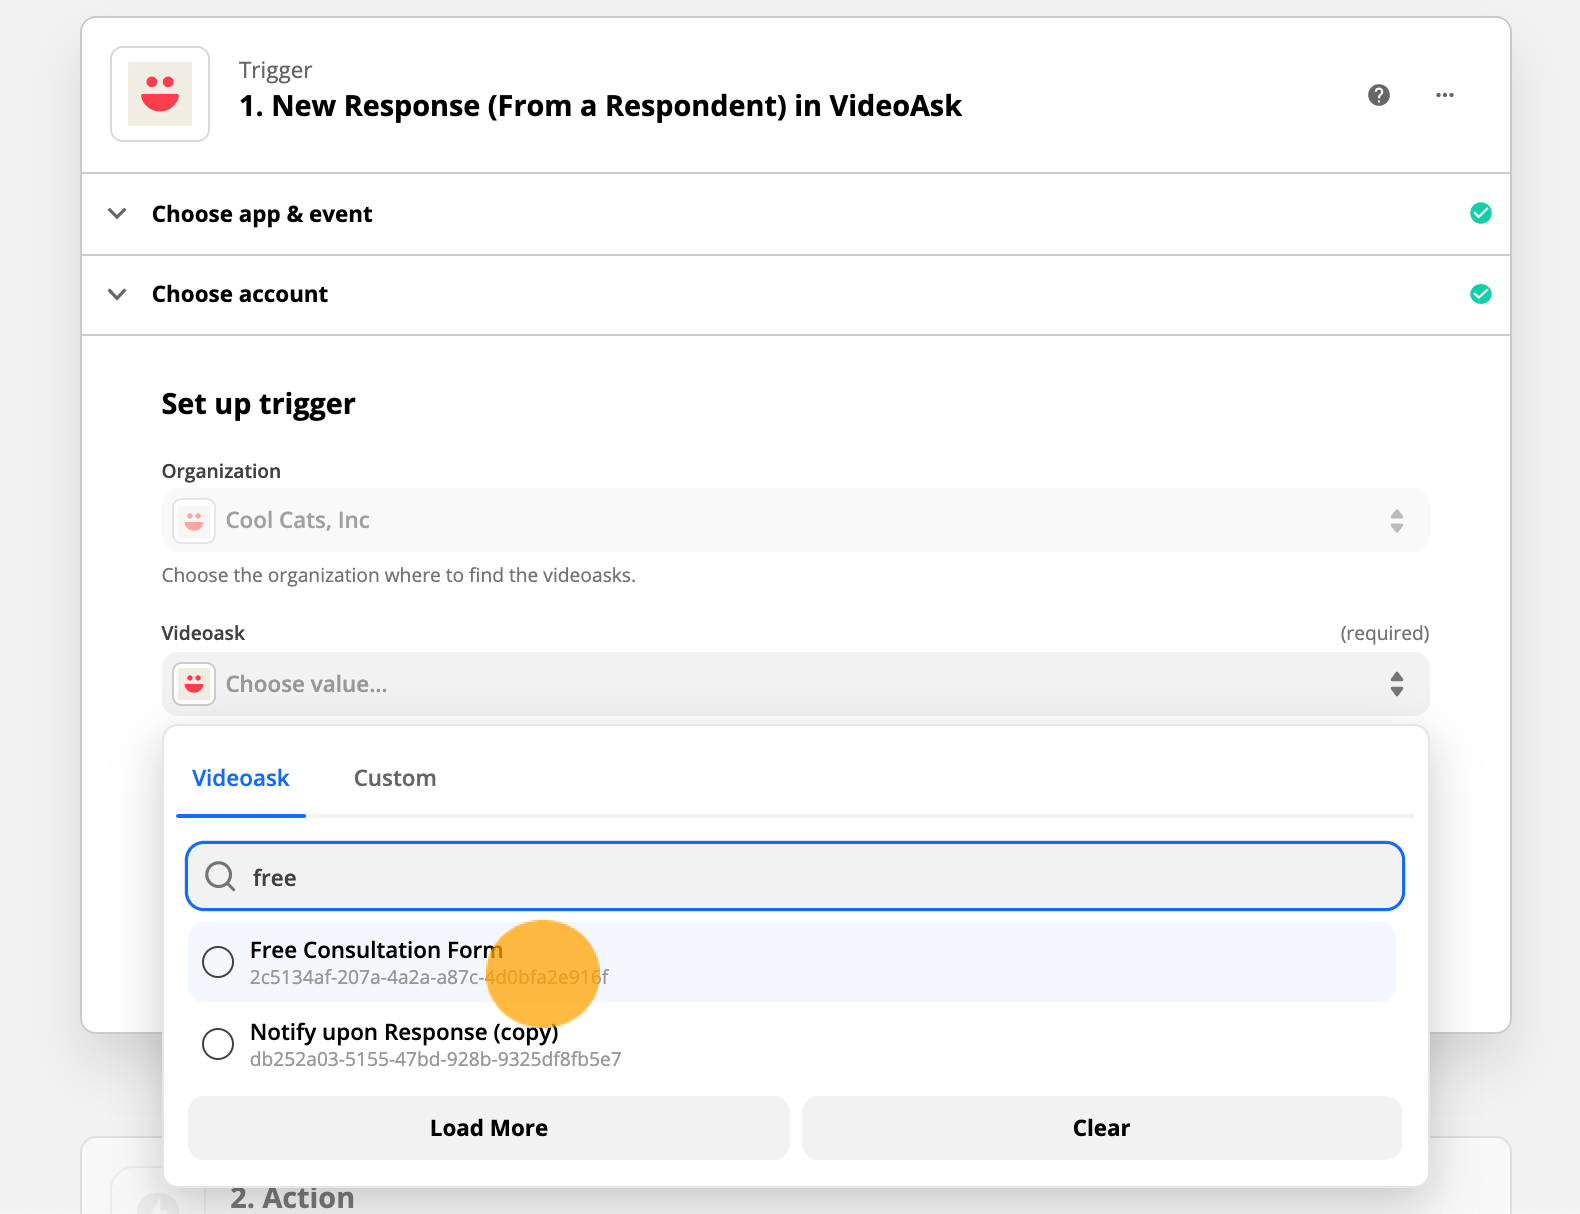The image size is (1580, 1214).
Task: Click the Organization field label
Action: click(x=221, y=471)
